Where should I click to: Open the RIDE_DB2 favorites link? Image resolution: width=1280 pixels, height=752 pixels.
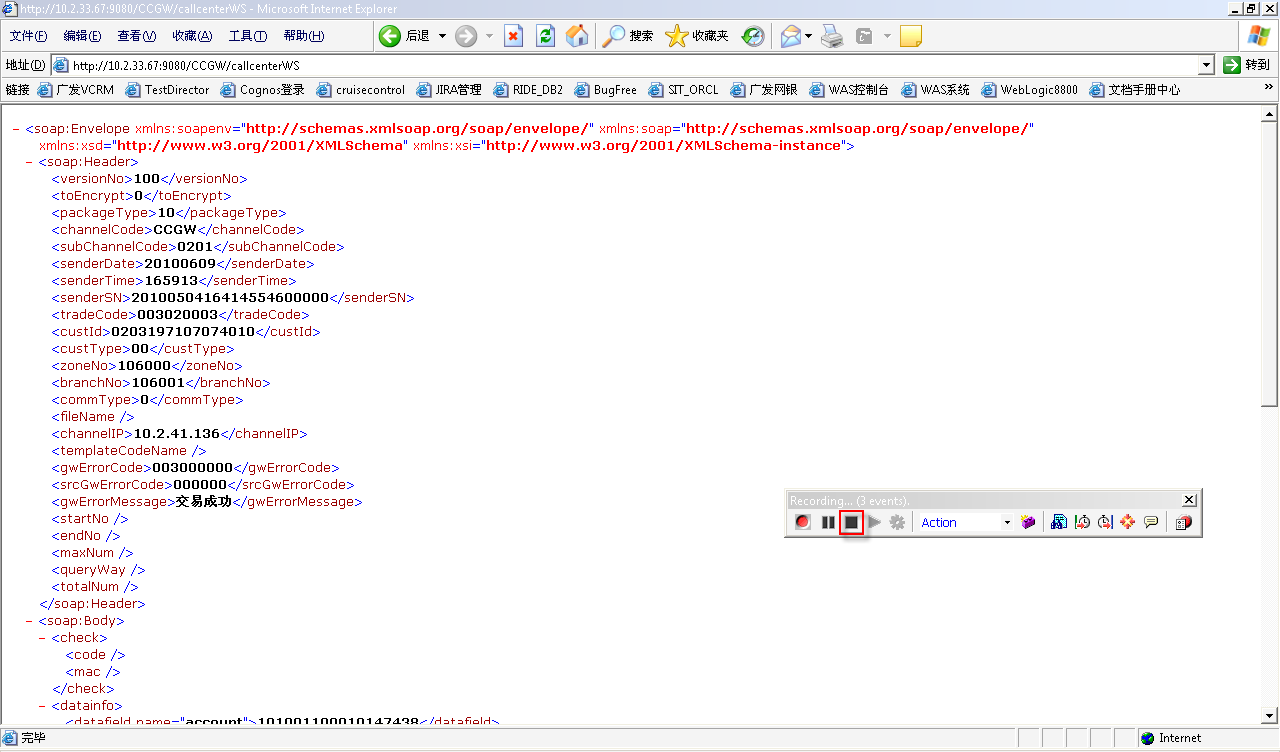coord(528,89)
